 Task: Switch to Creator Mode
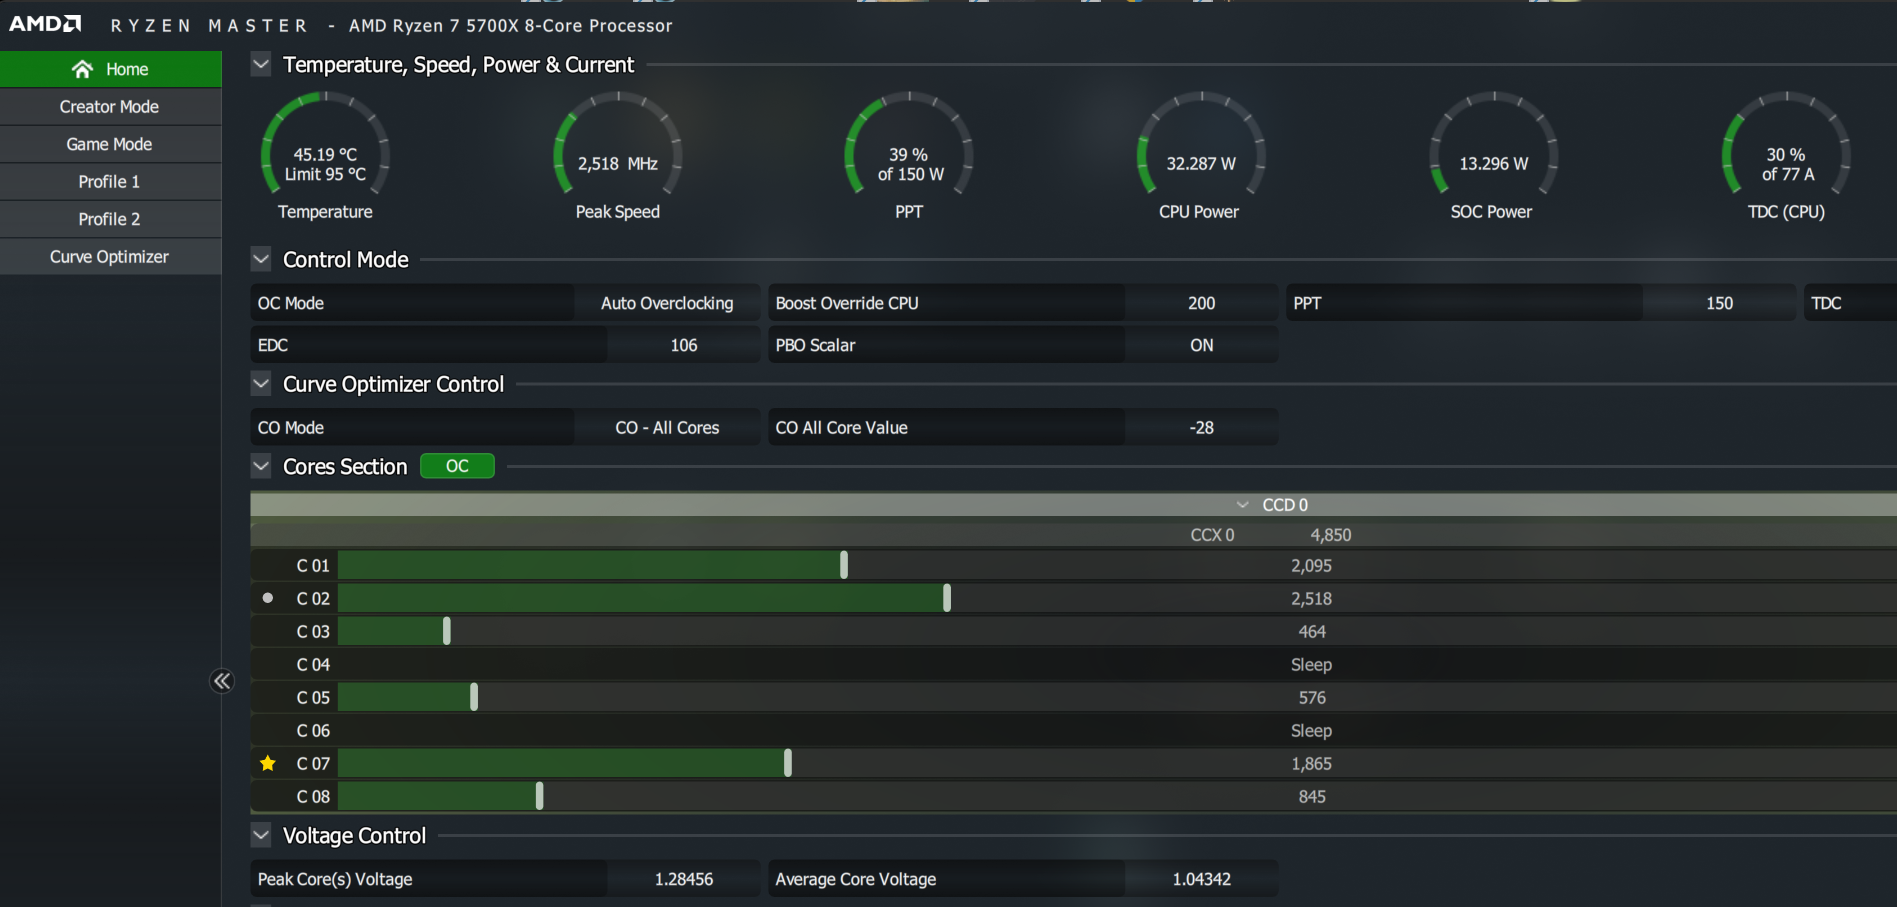[x=111, y=107]
